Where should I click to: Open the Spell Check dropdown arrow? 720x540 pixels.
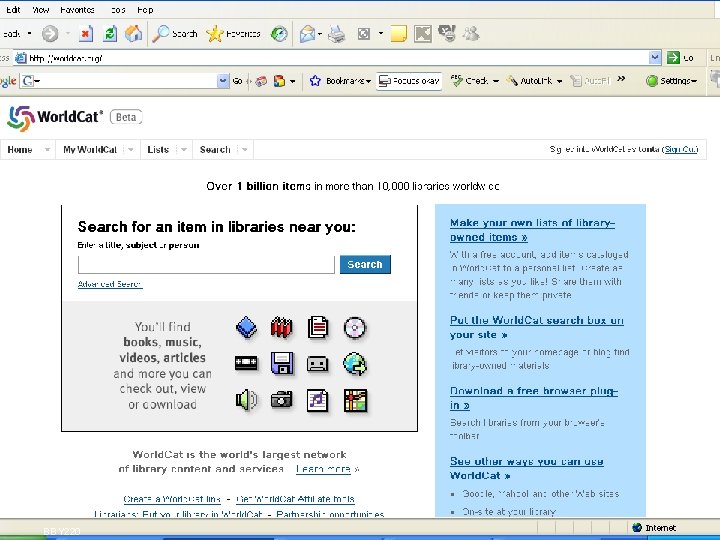click(x=496, y=81)
